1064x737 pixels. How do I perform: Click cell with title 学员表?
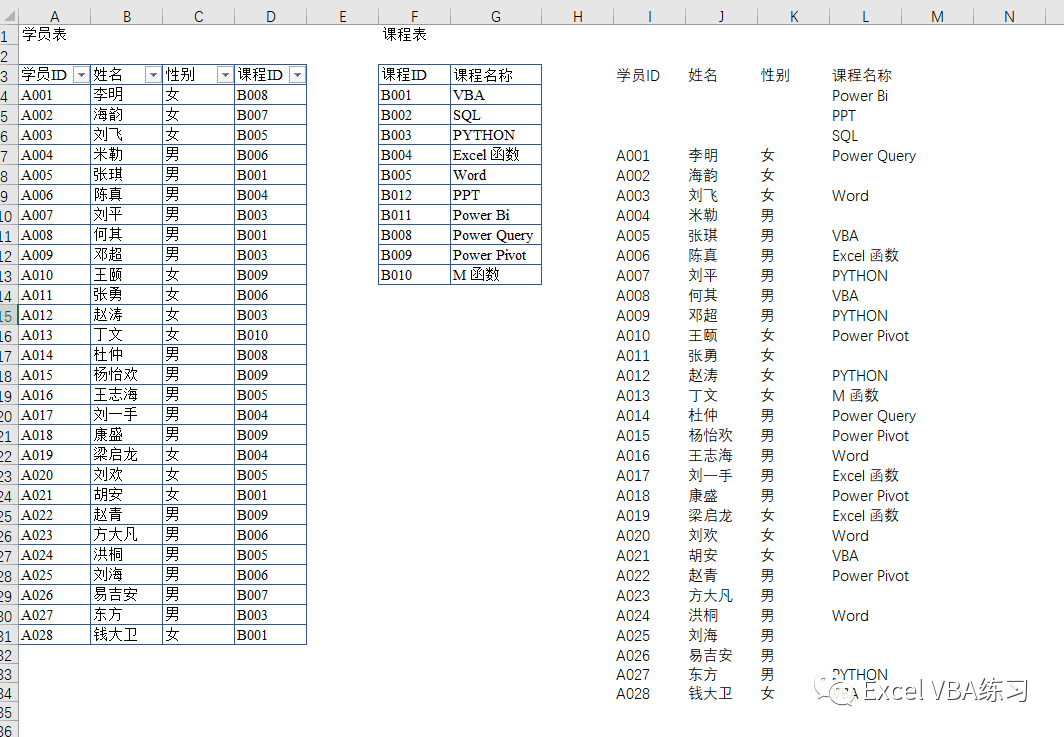click(x=45, y=35)
